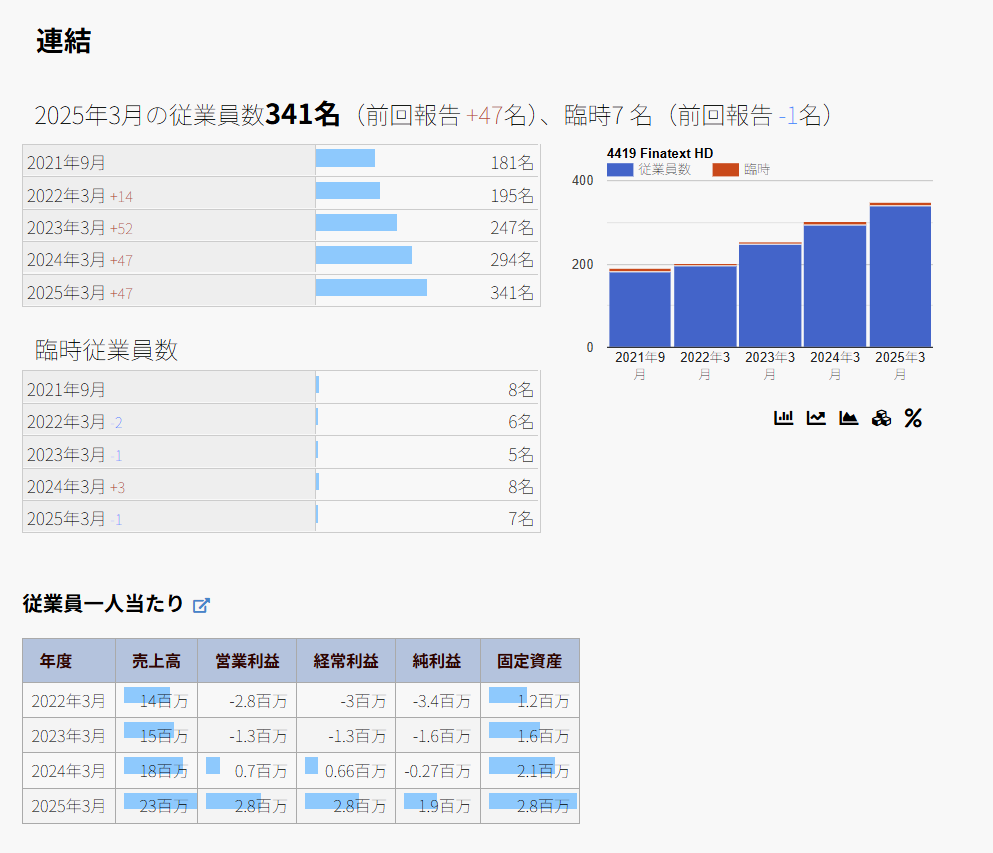
Task: Click the 6名 temporary staff value
Action: [x=521, y=422]
